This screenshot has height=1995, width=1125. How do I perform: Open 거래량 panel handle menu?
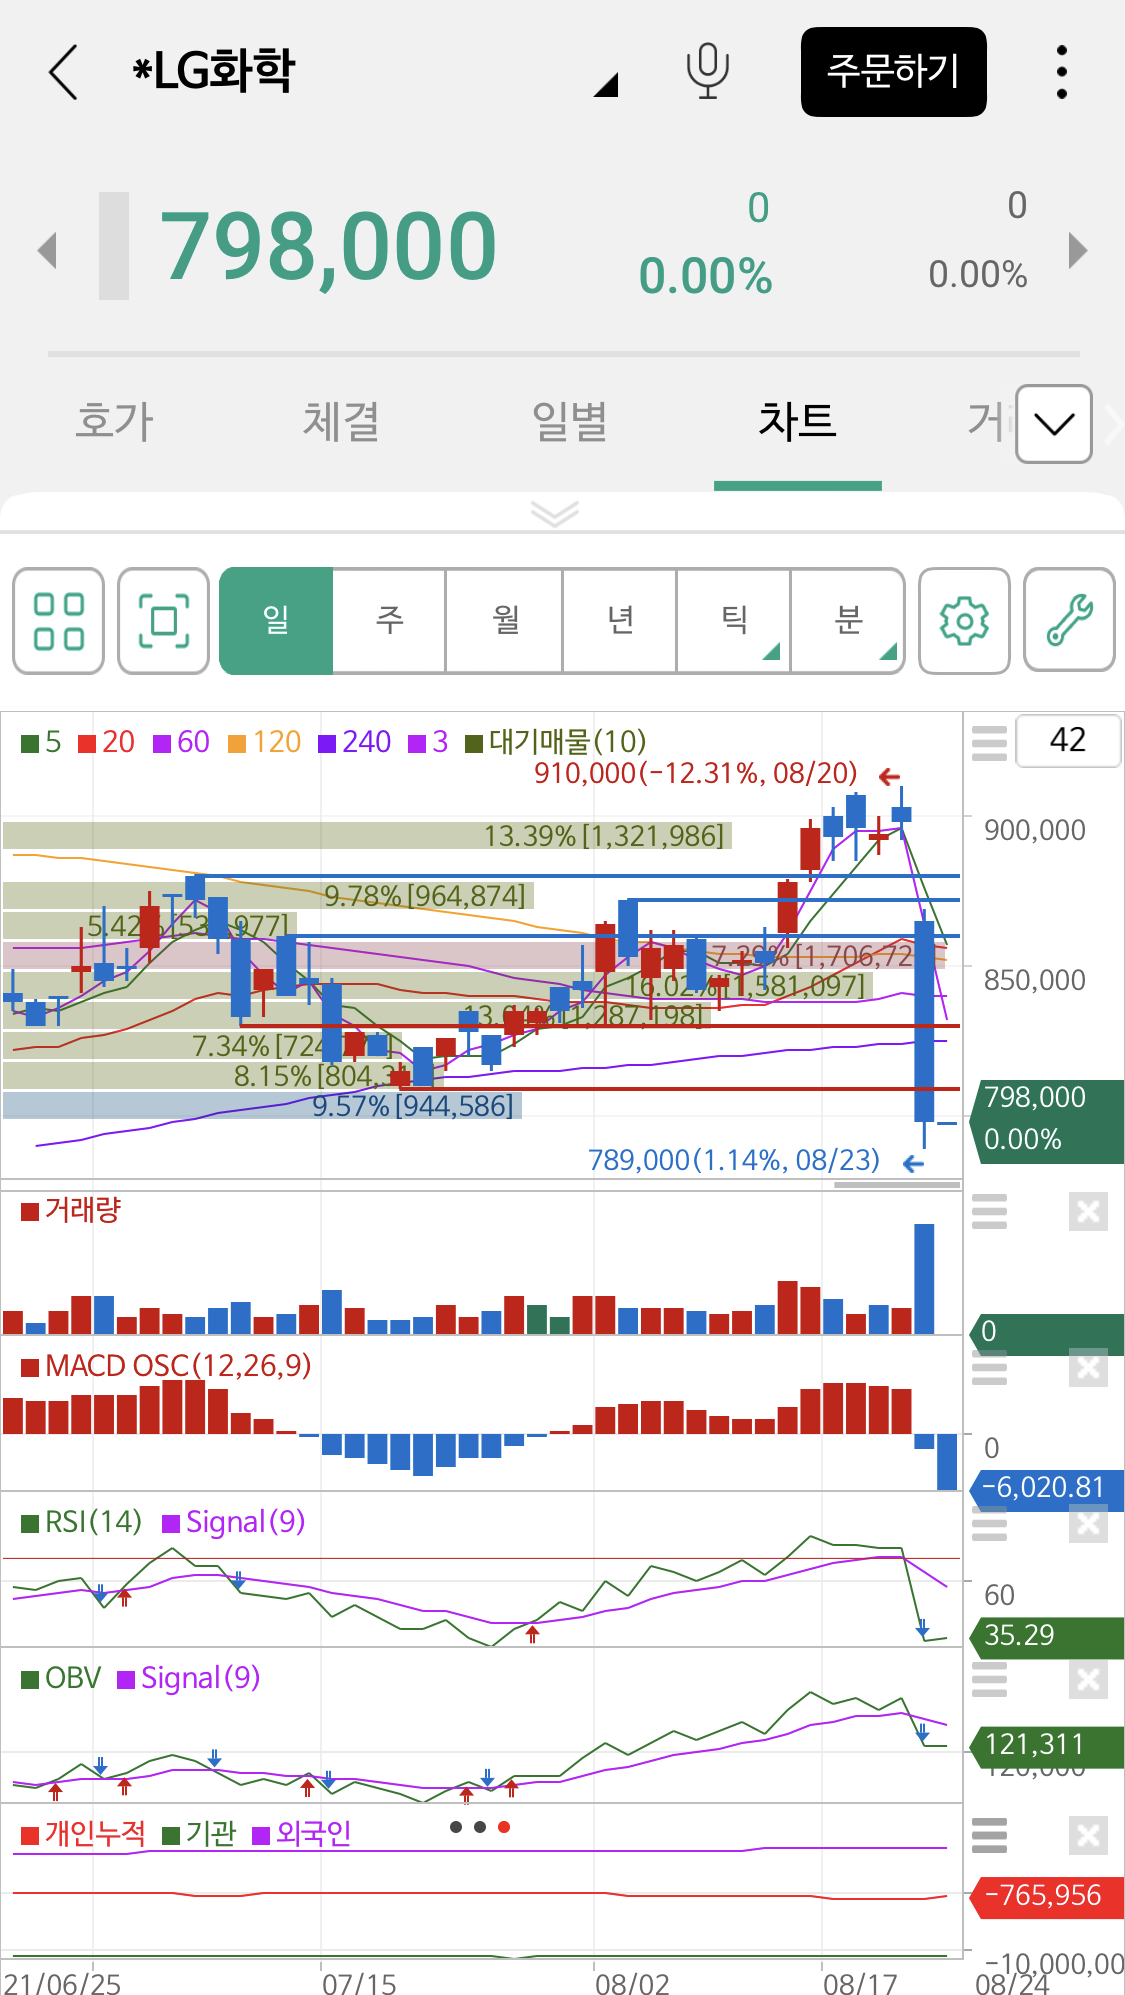click(989, 1212)
